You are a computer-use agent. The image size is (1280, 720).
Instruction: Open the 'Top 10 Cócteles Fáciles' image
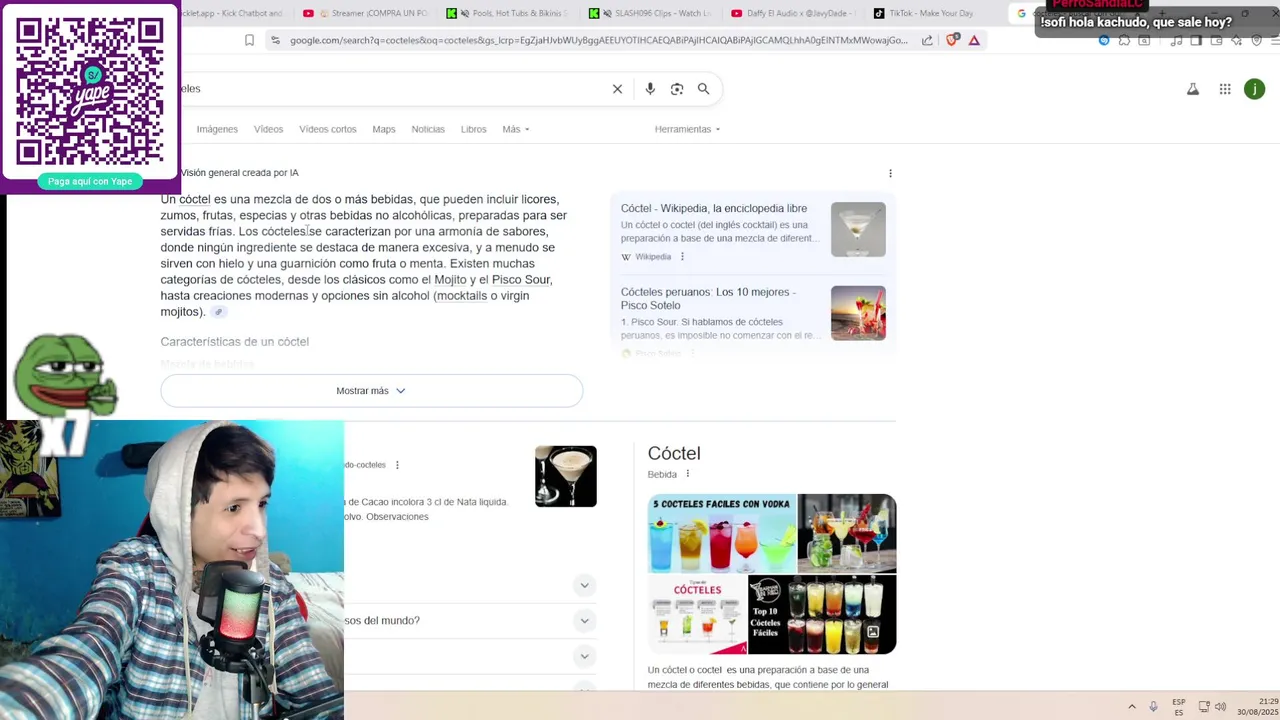pyautogui.click(x=822, y=614)
